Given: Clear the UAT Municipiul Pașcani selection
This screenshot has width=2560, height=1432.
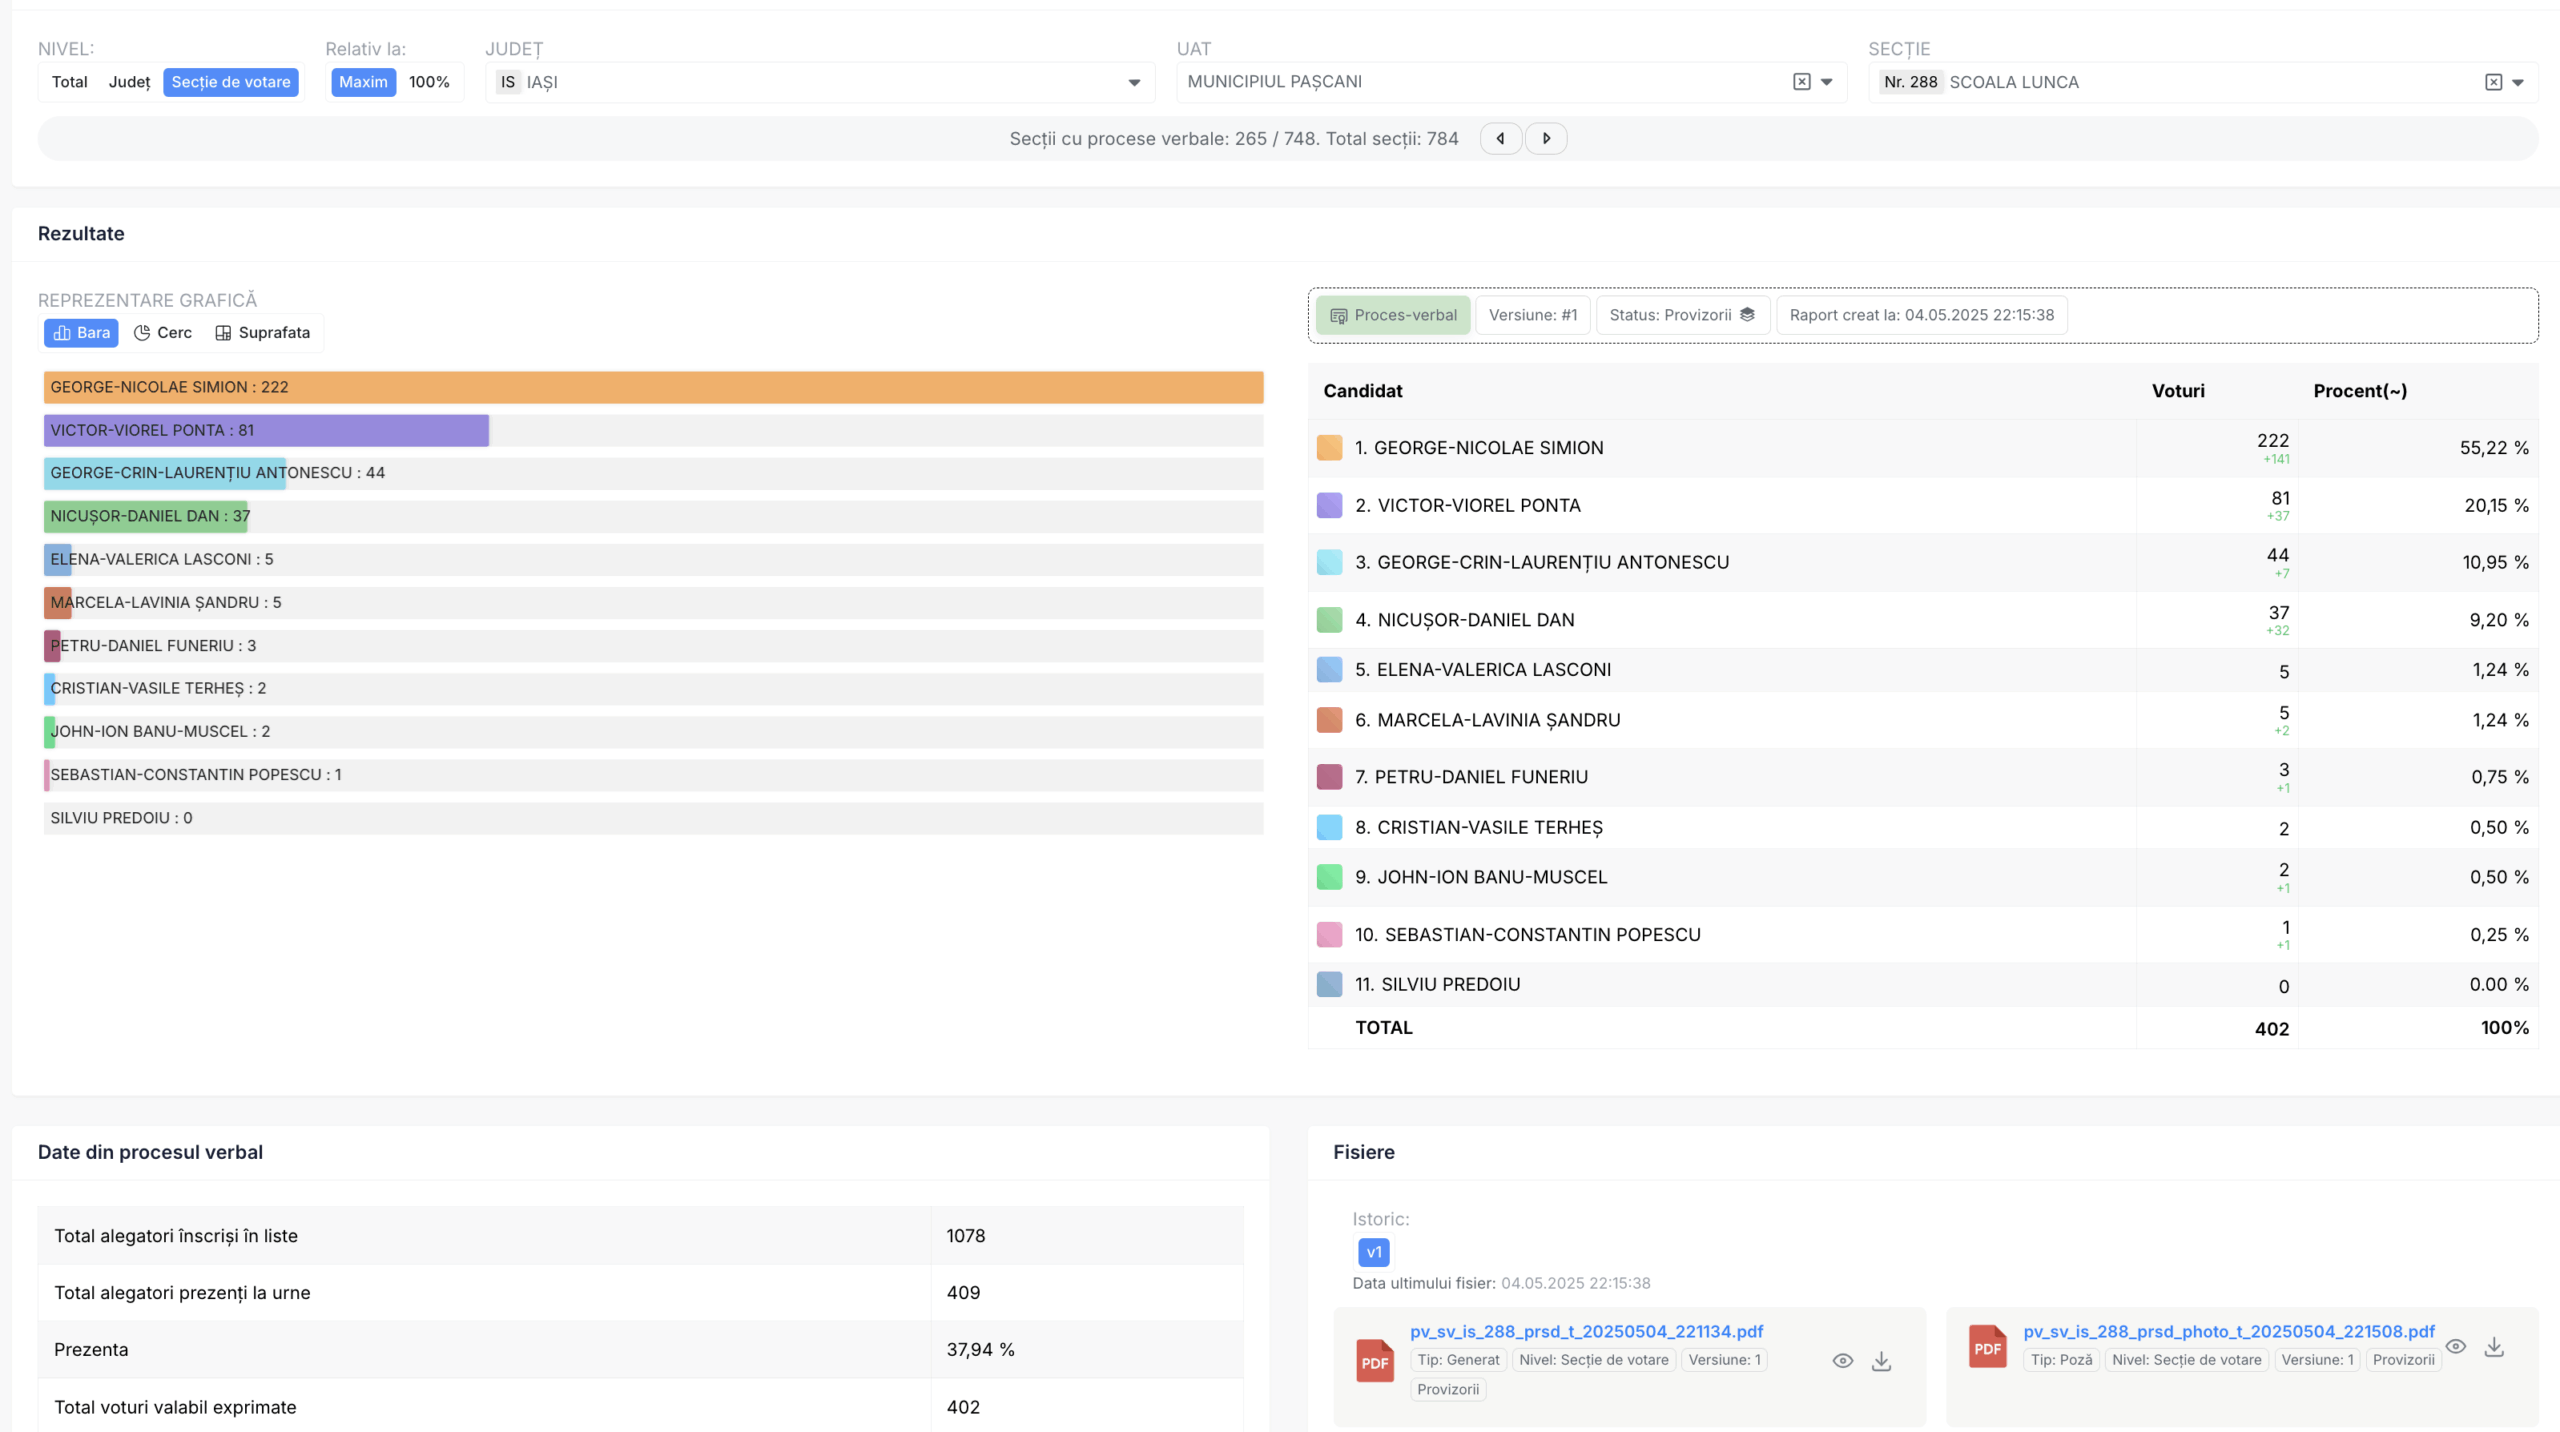Looking at the screenshot, I should pos(1802,82).
